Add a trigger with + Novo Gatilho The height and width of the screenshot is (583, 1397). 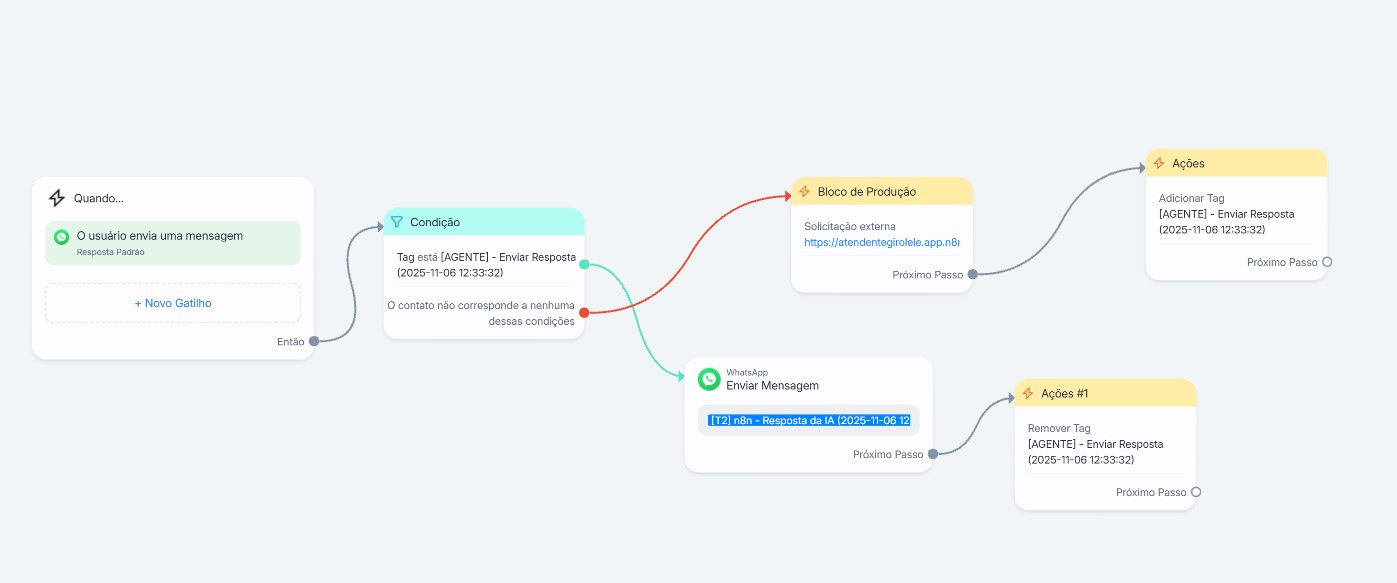pos(173,303)
